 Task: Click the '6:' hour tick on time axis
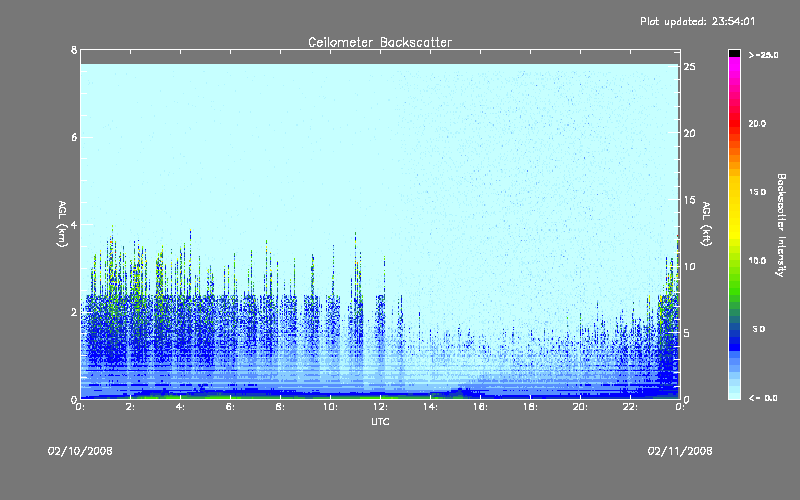click(231, 407)
